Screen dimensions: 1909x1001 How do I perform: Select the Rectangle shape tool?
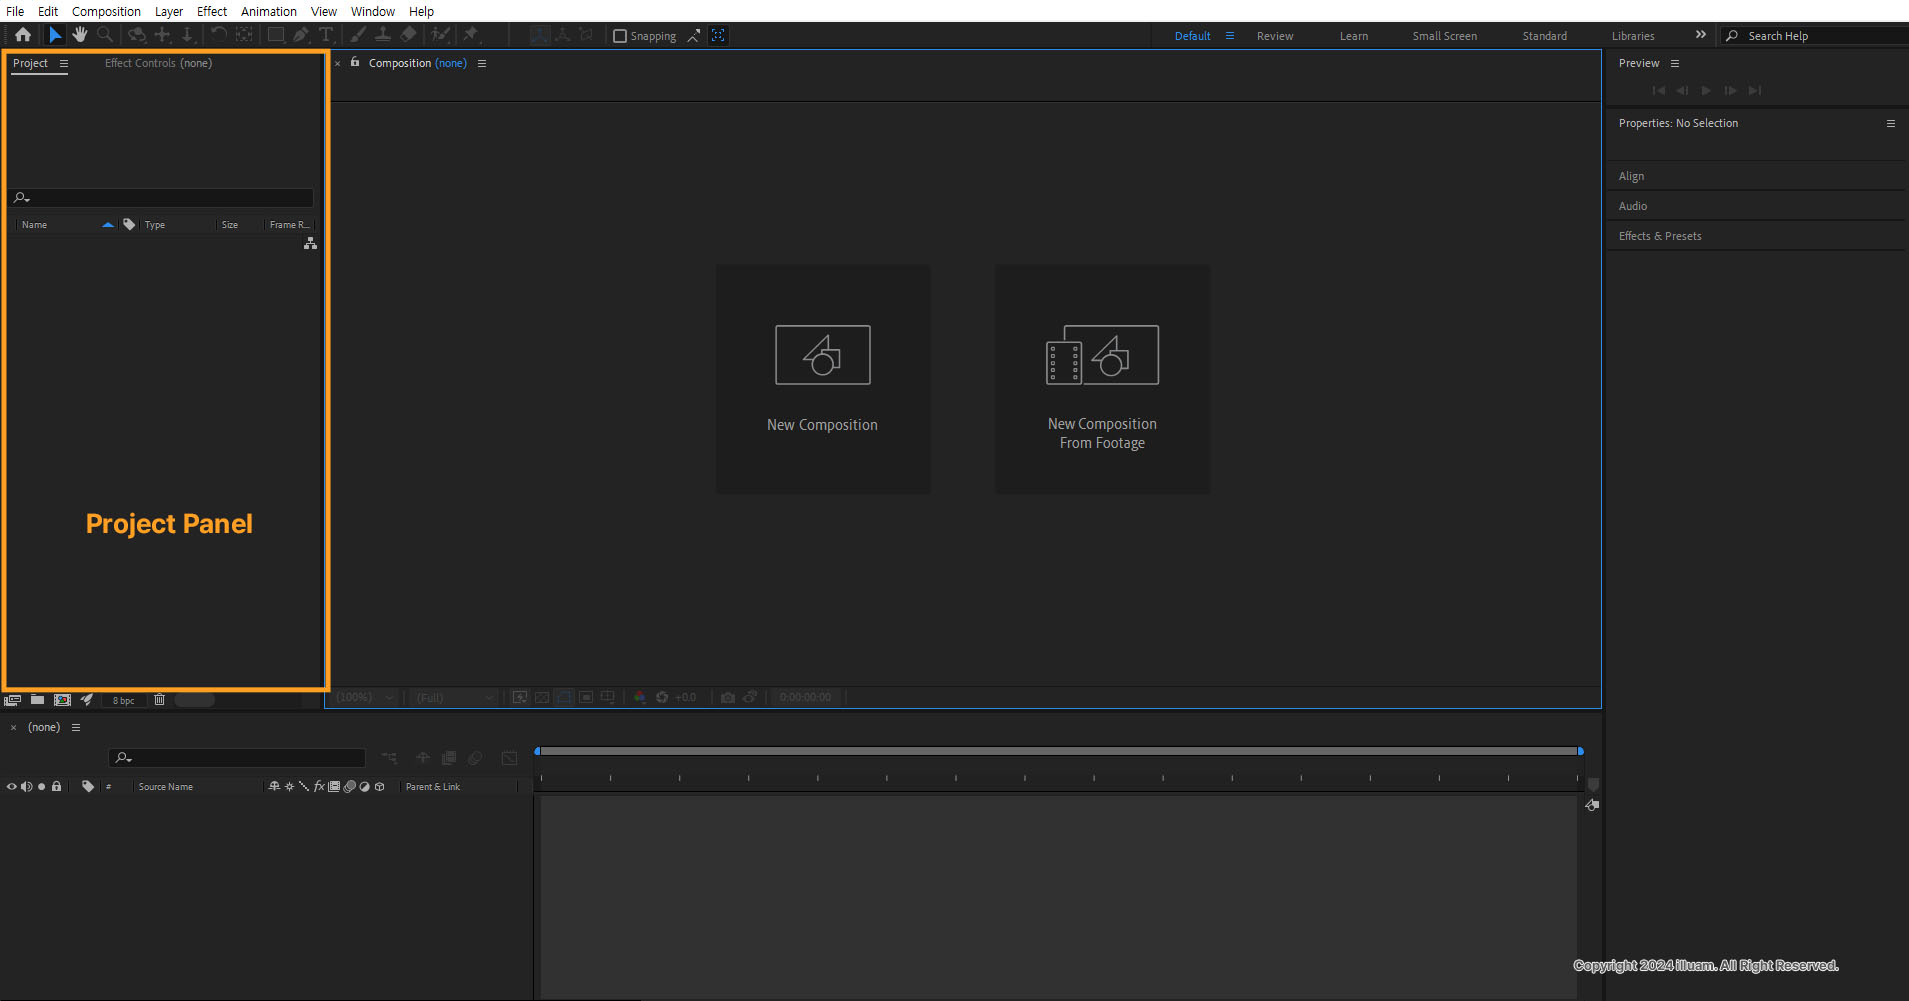276,35
